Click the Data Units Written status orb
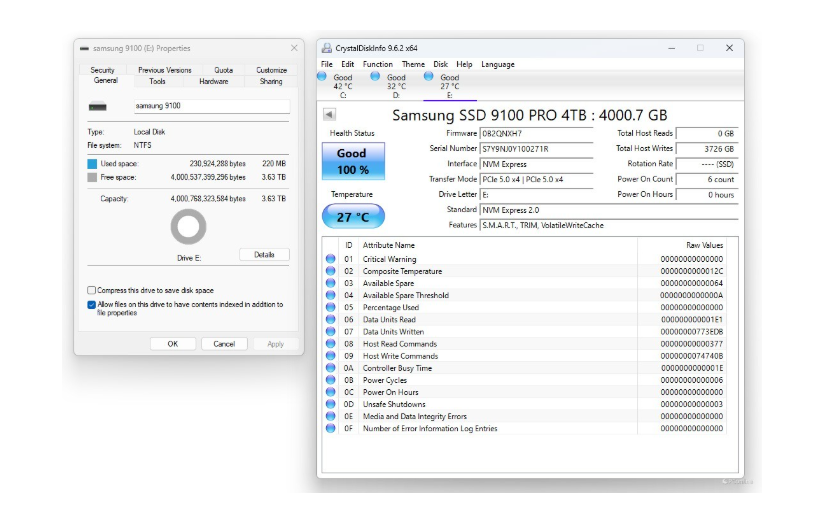The height and width of the screenshot is (508, 819). pyautogui.click(x=330, y=331)
